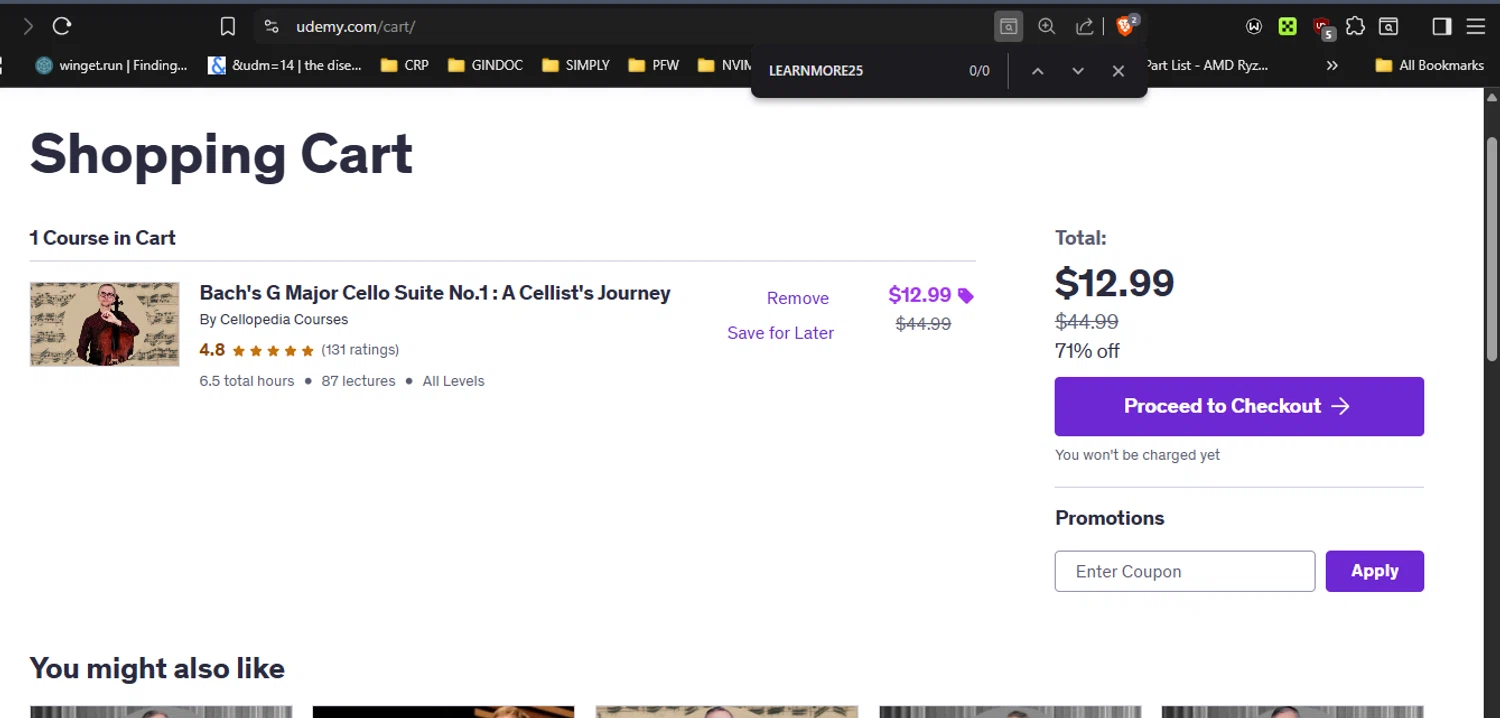
Task: Click the (131 ratings) text
Action: [x=360, y=350]
